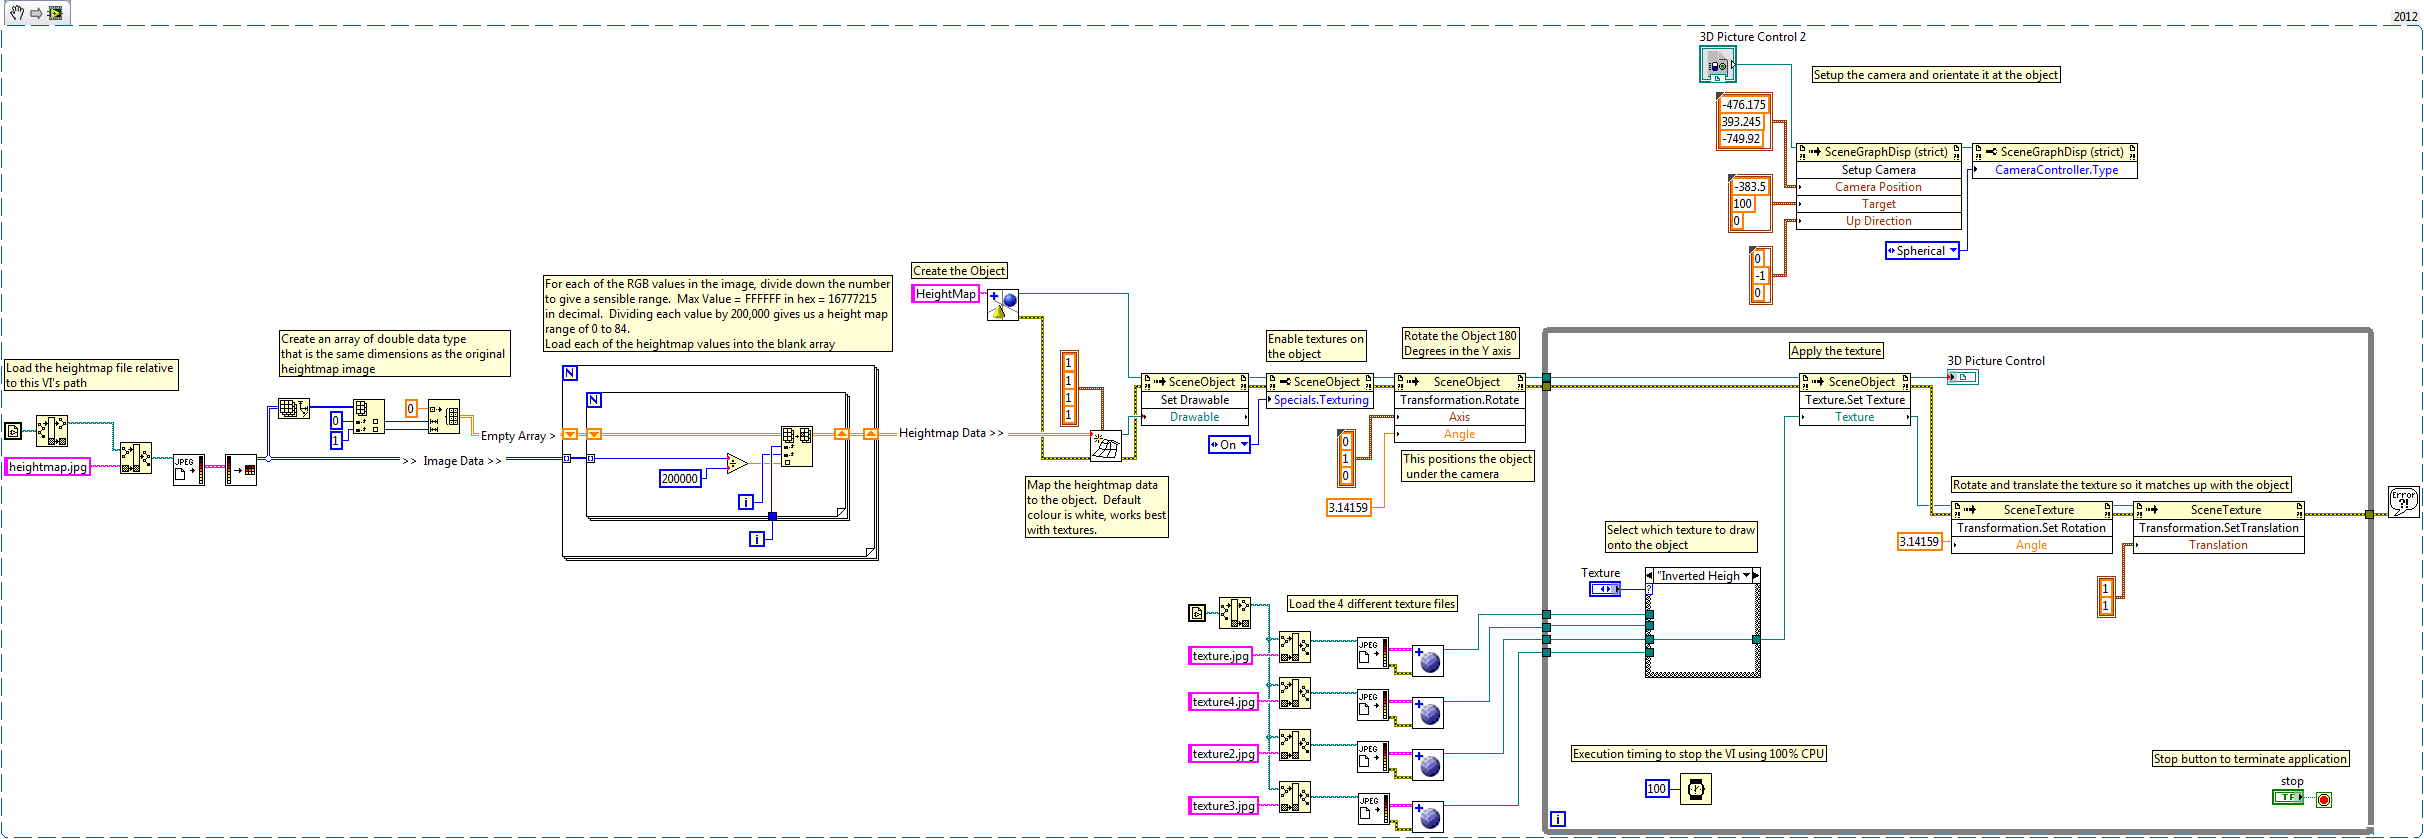Click the Create Object node next to HeightMap
The height and width of the screenshot is (839, 2424).
[1003, 305]
